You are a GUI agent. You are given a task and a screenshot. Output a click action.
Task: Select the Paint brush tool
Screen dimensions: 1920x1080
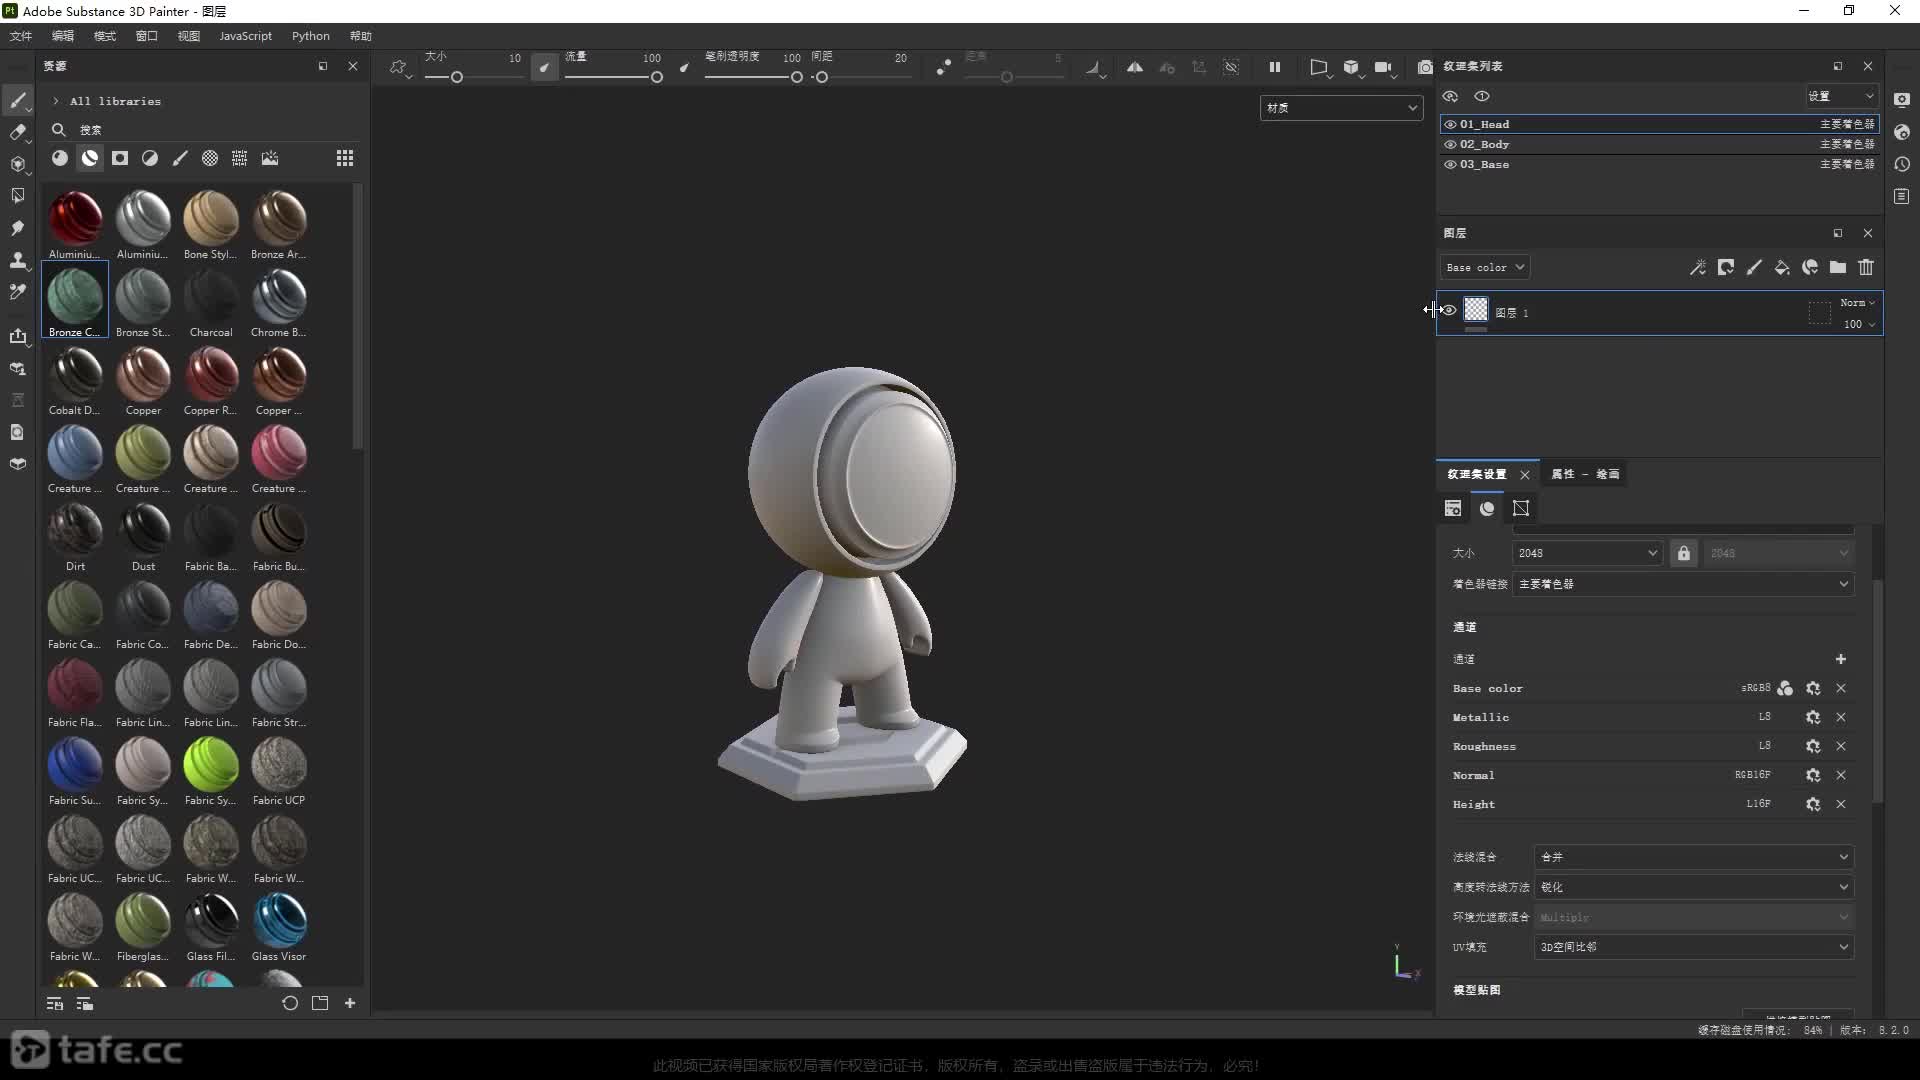18,100
